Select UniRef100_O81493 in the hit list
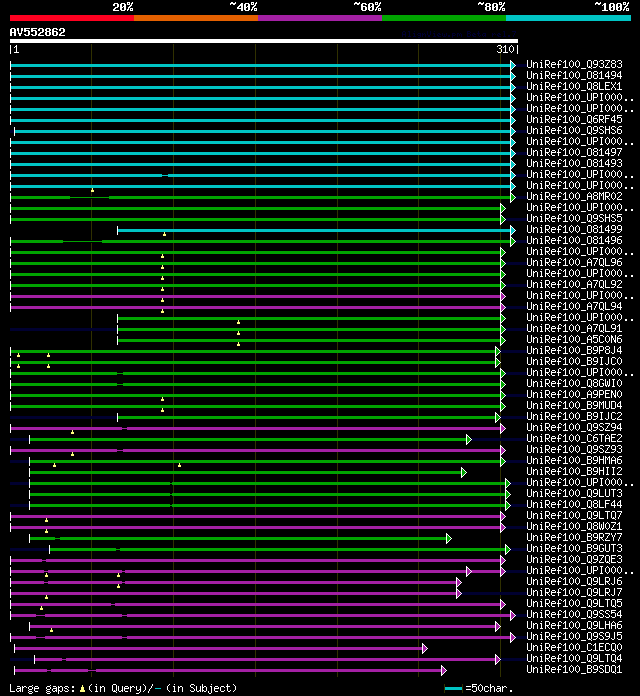640x696 pixels. (x=574, y=163)
